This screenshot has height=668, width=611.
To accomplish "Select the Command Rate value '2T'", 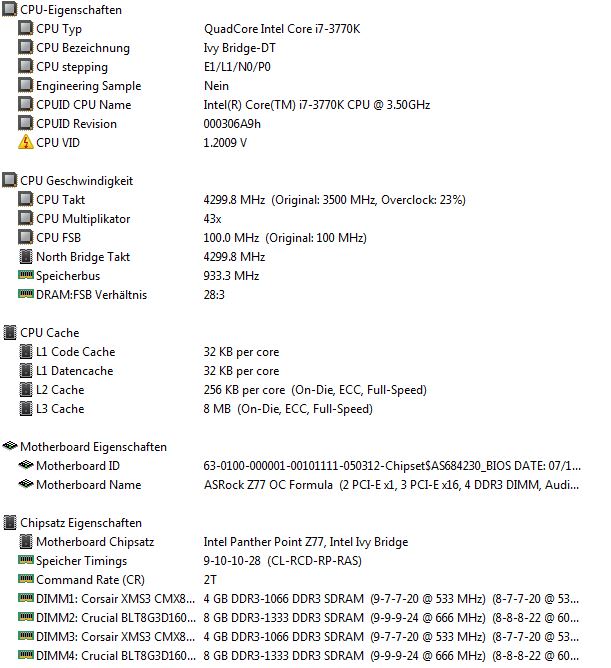I will (210, 580).
